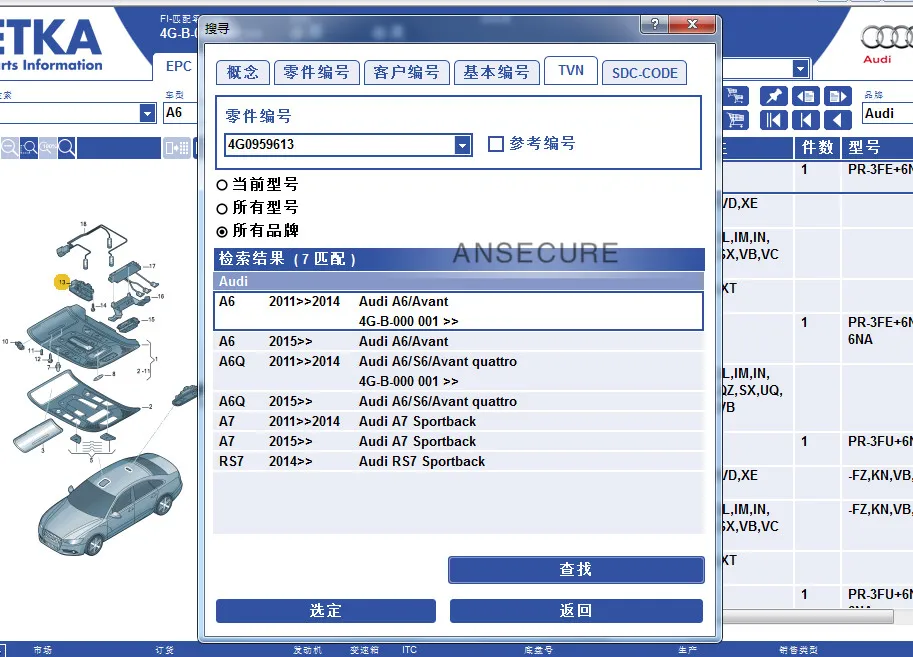
Task: Select result A6 2015>> Audi A6/Avant
Action: click(459, 341)
